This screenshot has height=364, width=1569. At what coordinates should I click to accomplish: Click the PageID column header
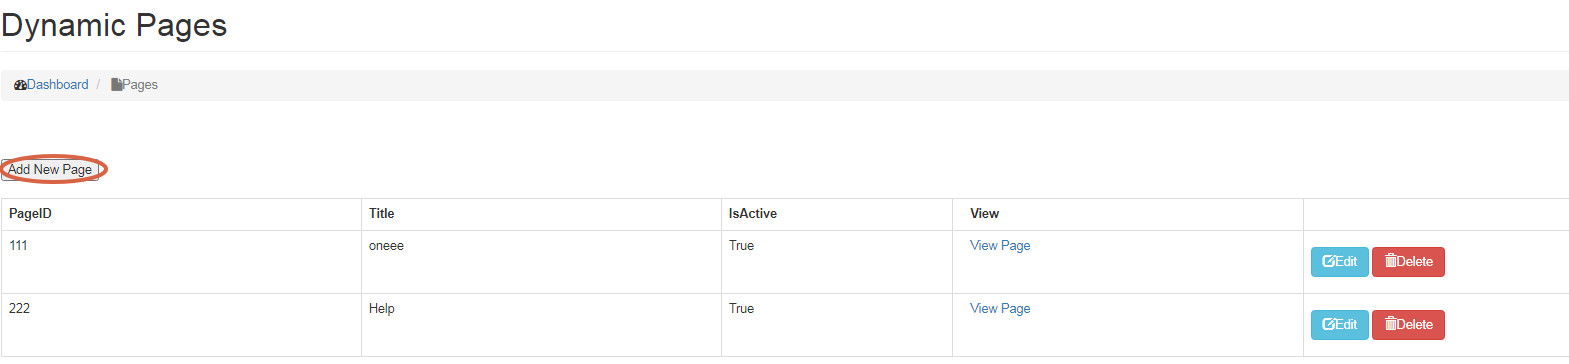30,213
